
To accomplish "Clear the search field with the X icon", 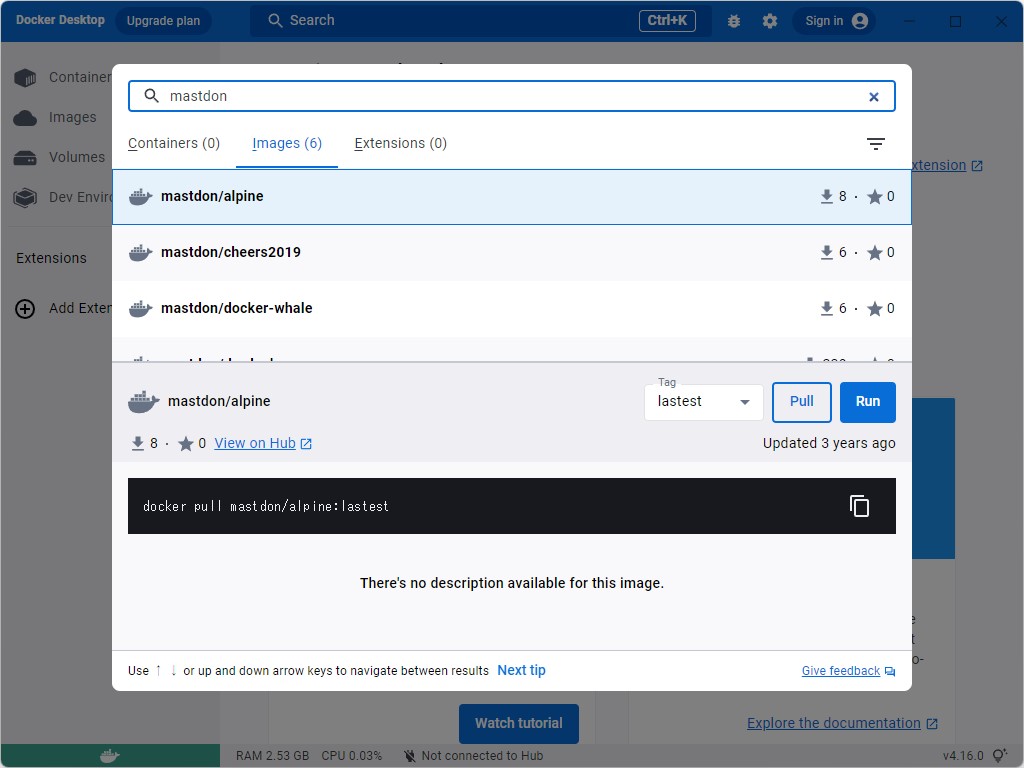I will point(873,97).
